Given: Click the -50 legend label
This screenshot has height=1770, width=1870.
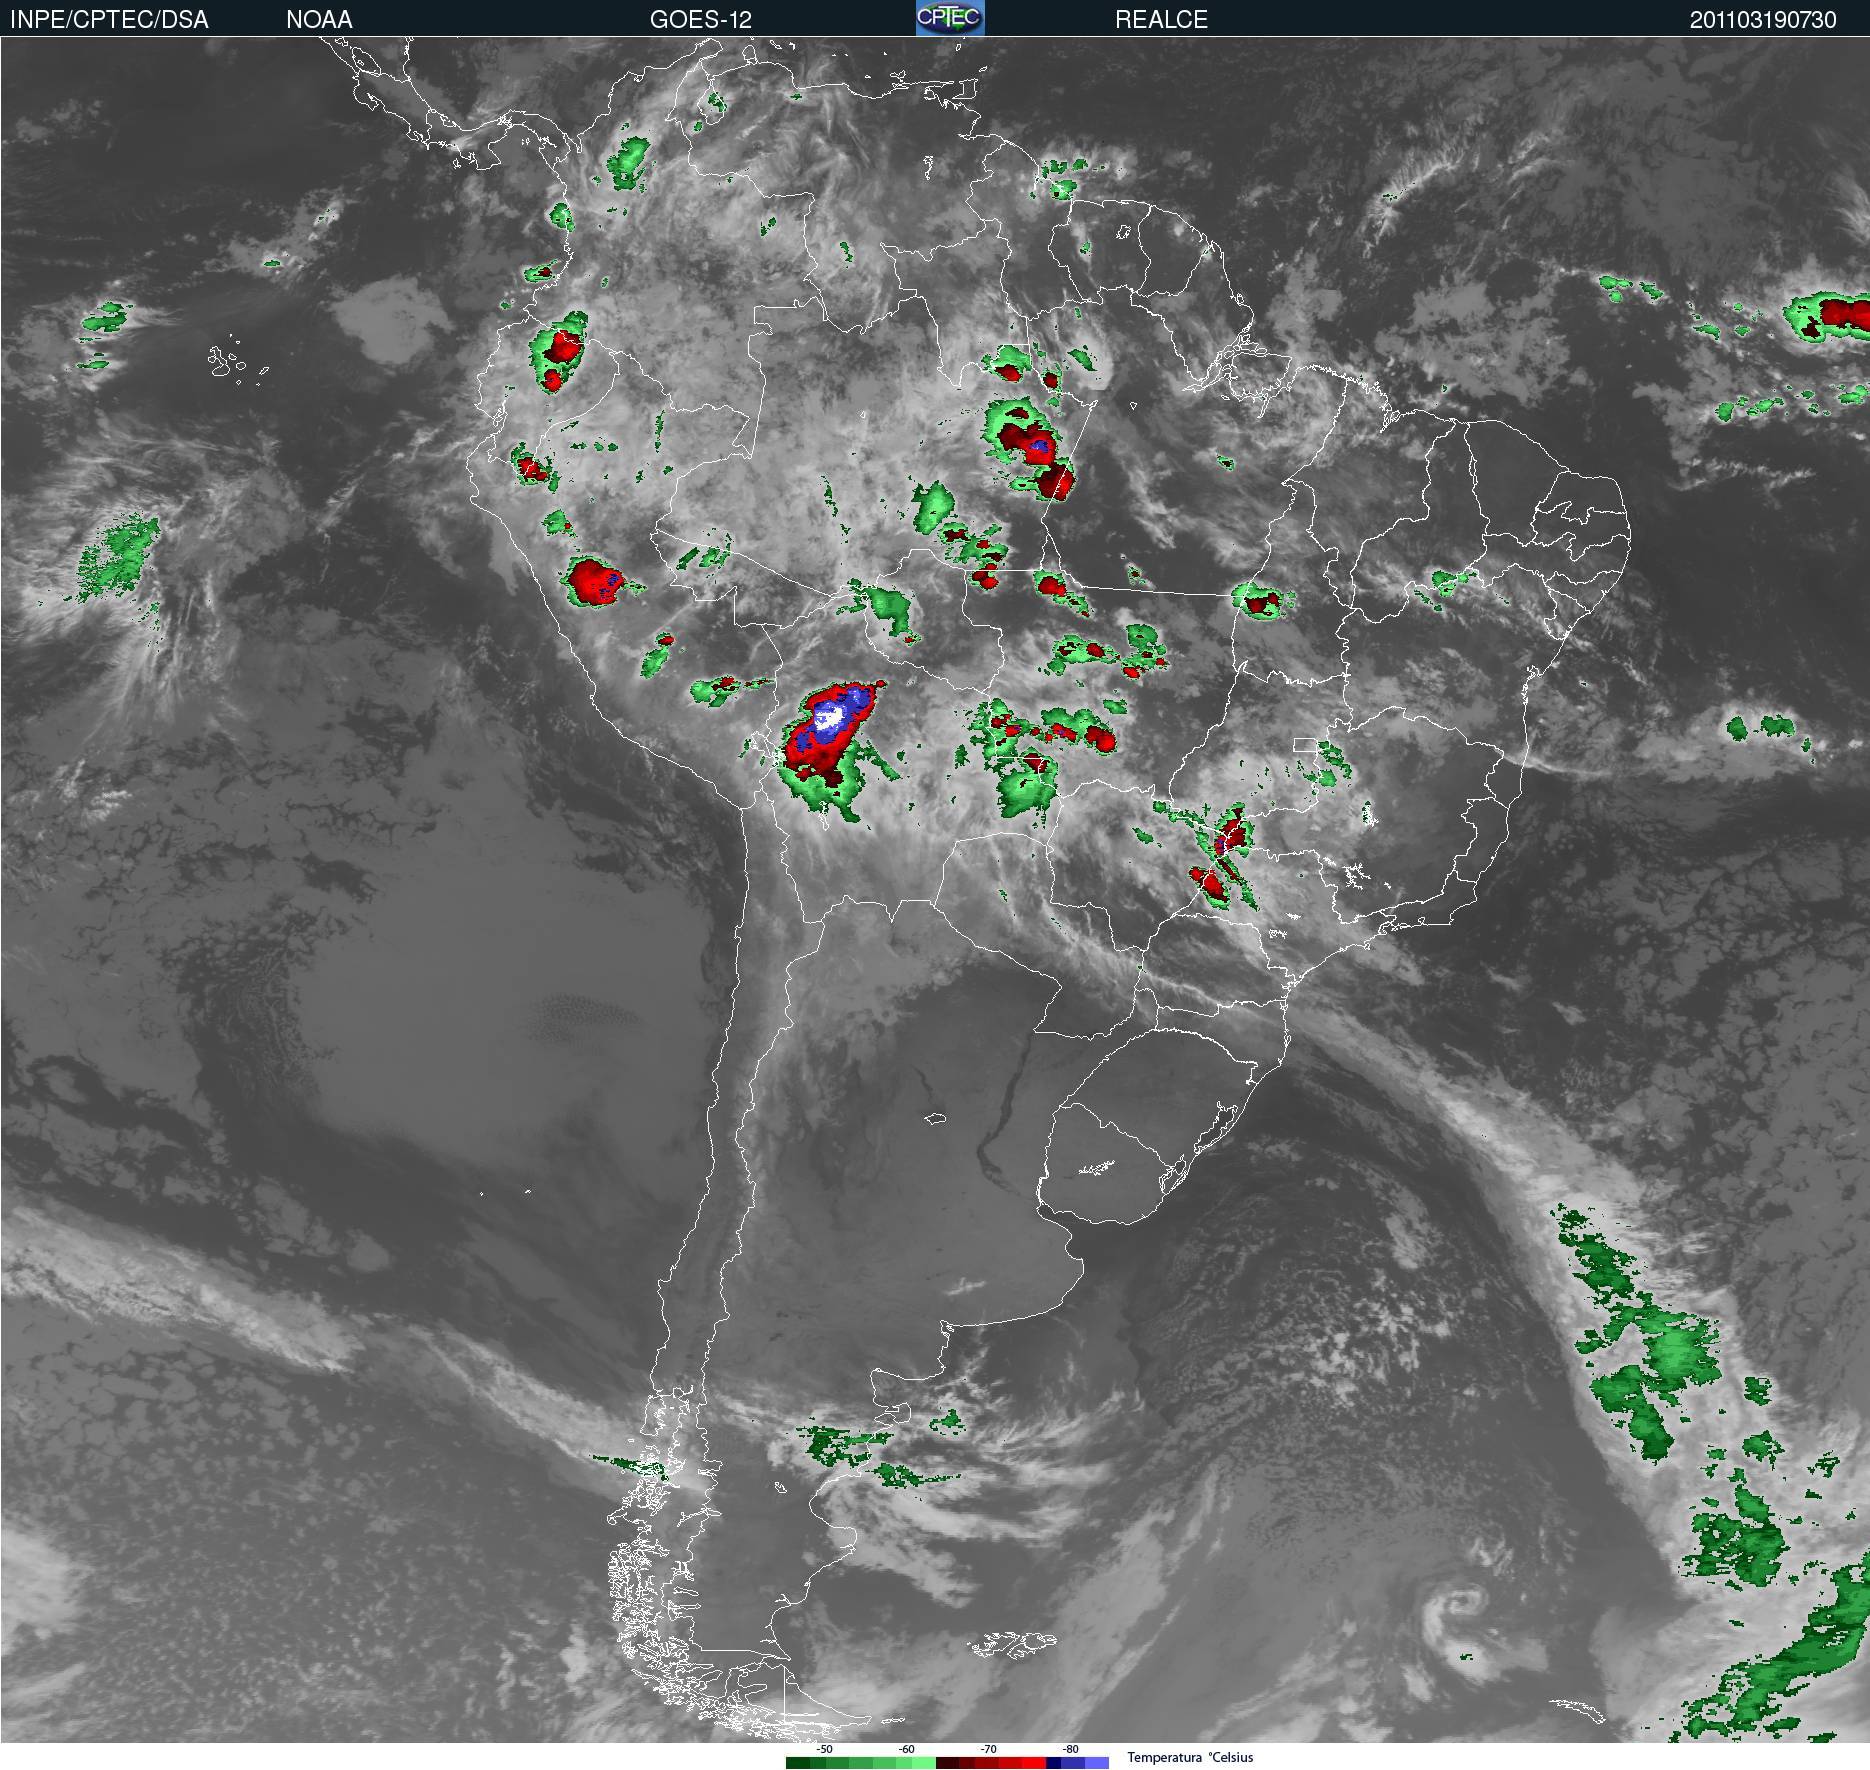Looking at the screenshot, I should [x=824, y=1749].
